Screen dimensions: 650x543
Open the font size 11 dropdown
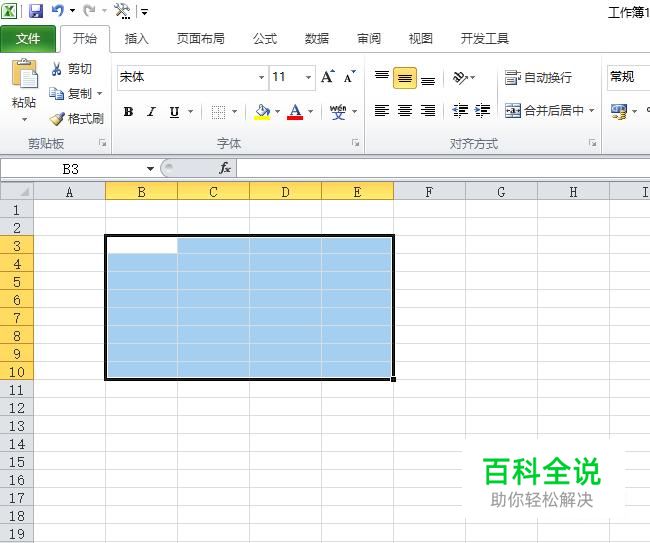click(308, 78)
